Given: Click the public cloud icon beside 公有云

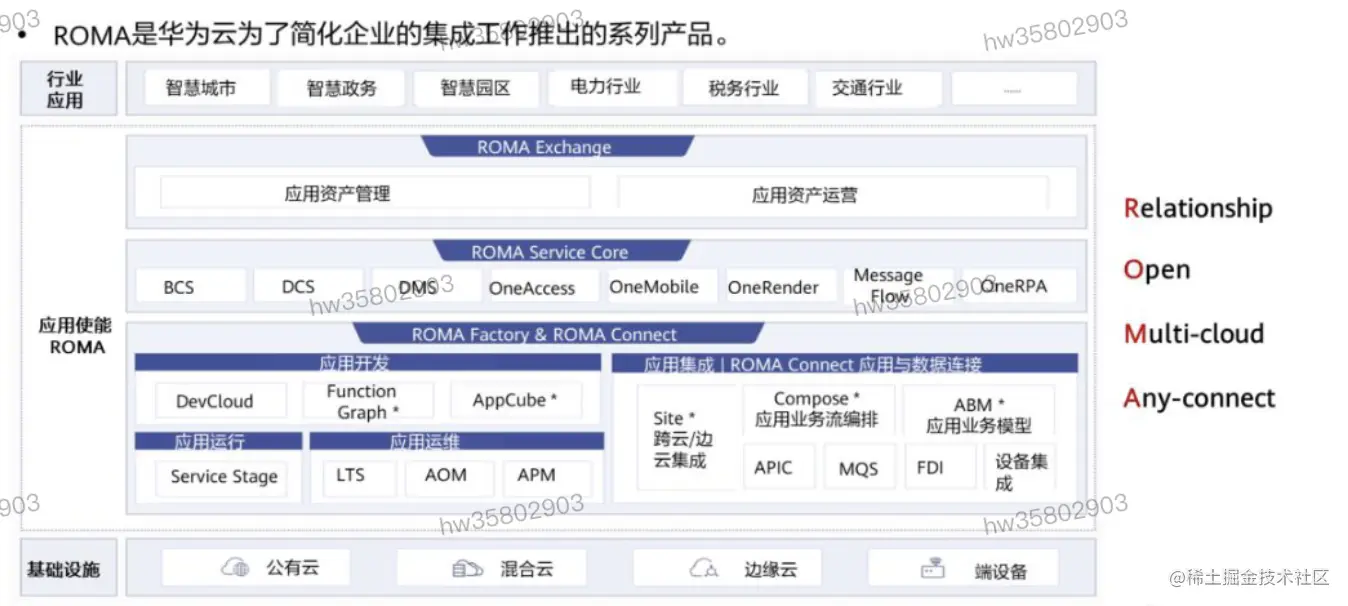Looking at the screenshot, I should 235,568.
